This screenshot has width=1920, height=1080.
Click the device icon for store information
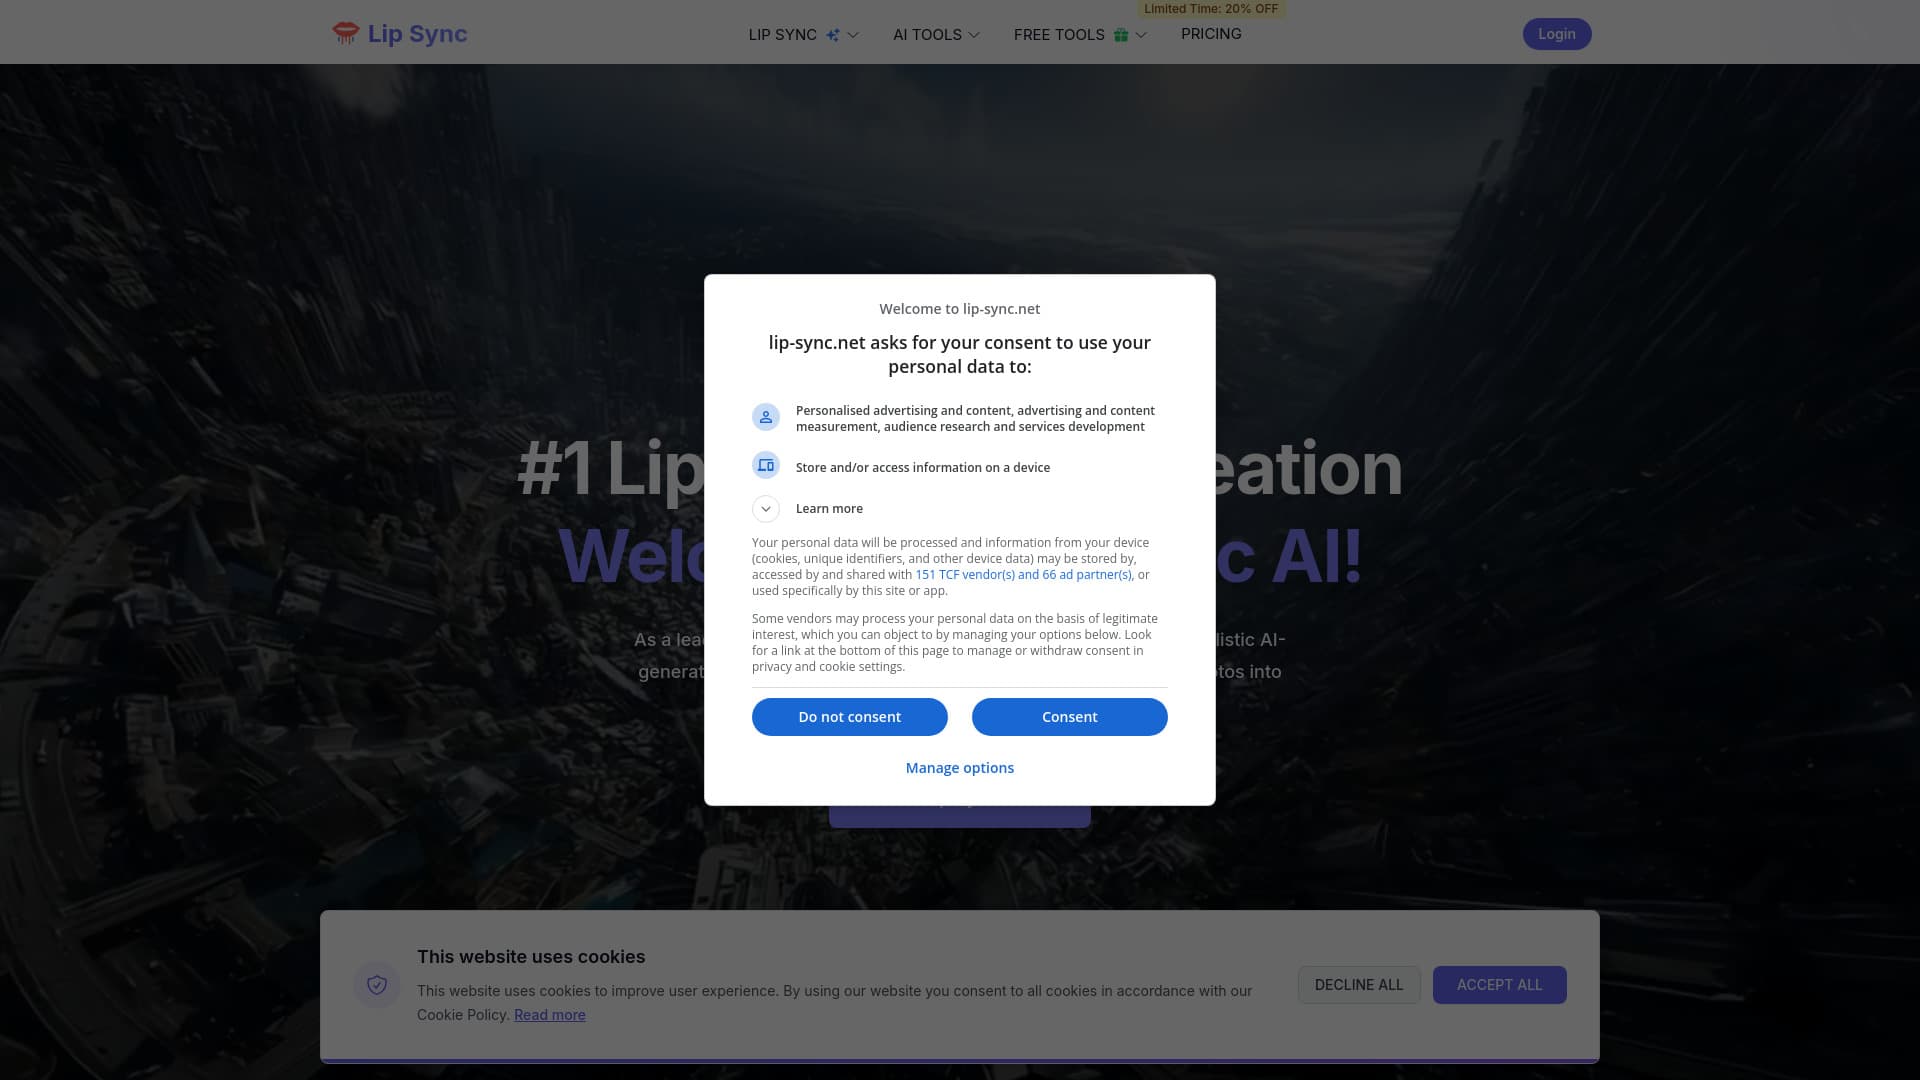tap(766, 465)
